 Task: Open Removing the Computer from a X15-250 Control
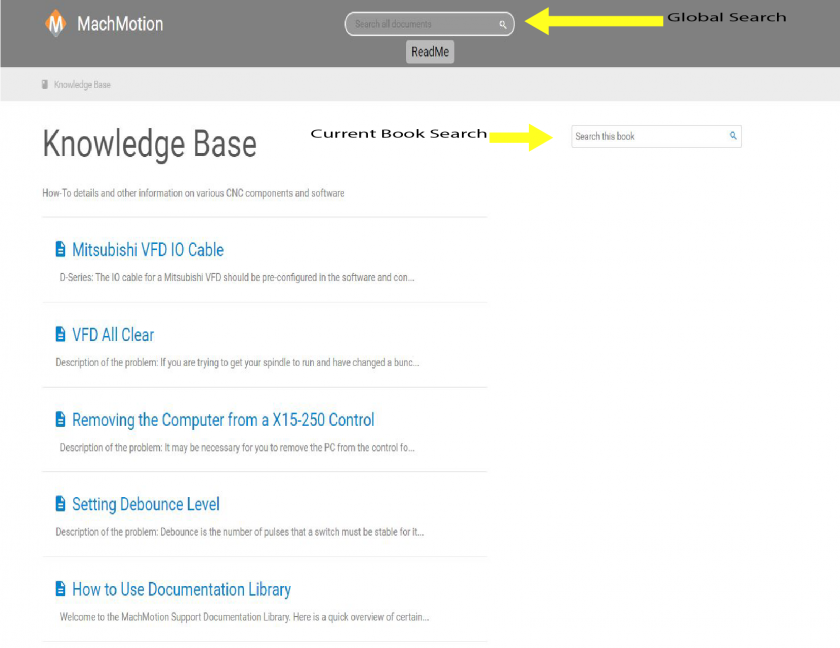click(x=223, y=420)
